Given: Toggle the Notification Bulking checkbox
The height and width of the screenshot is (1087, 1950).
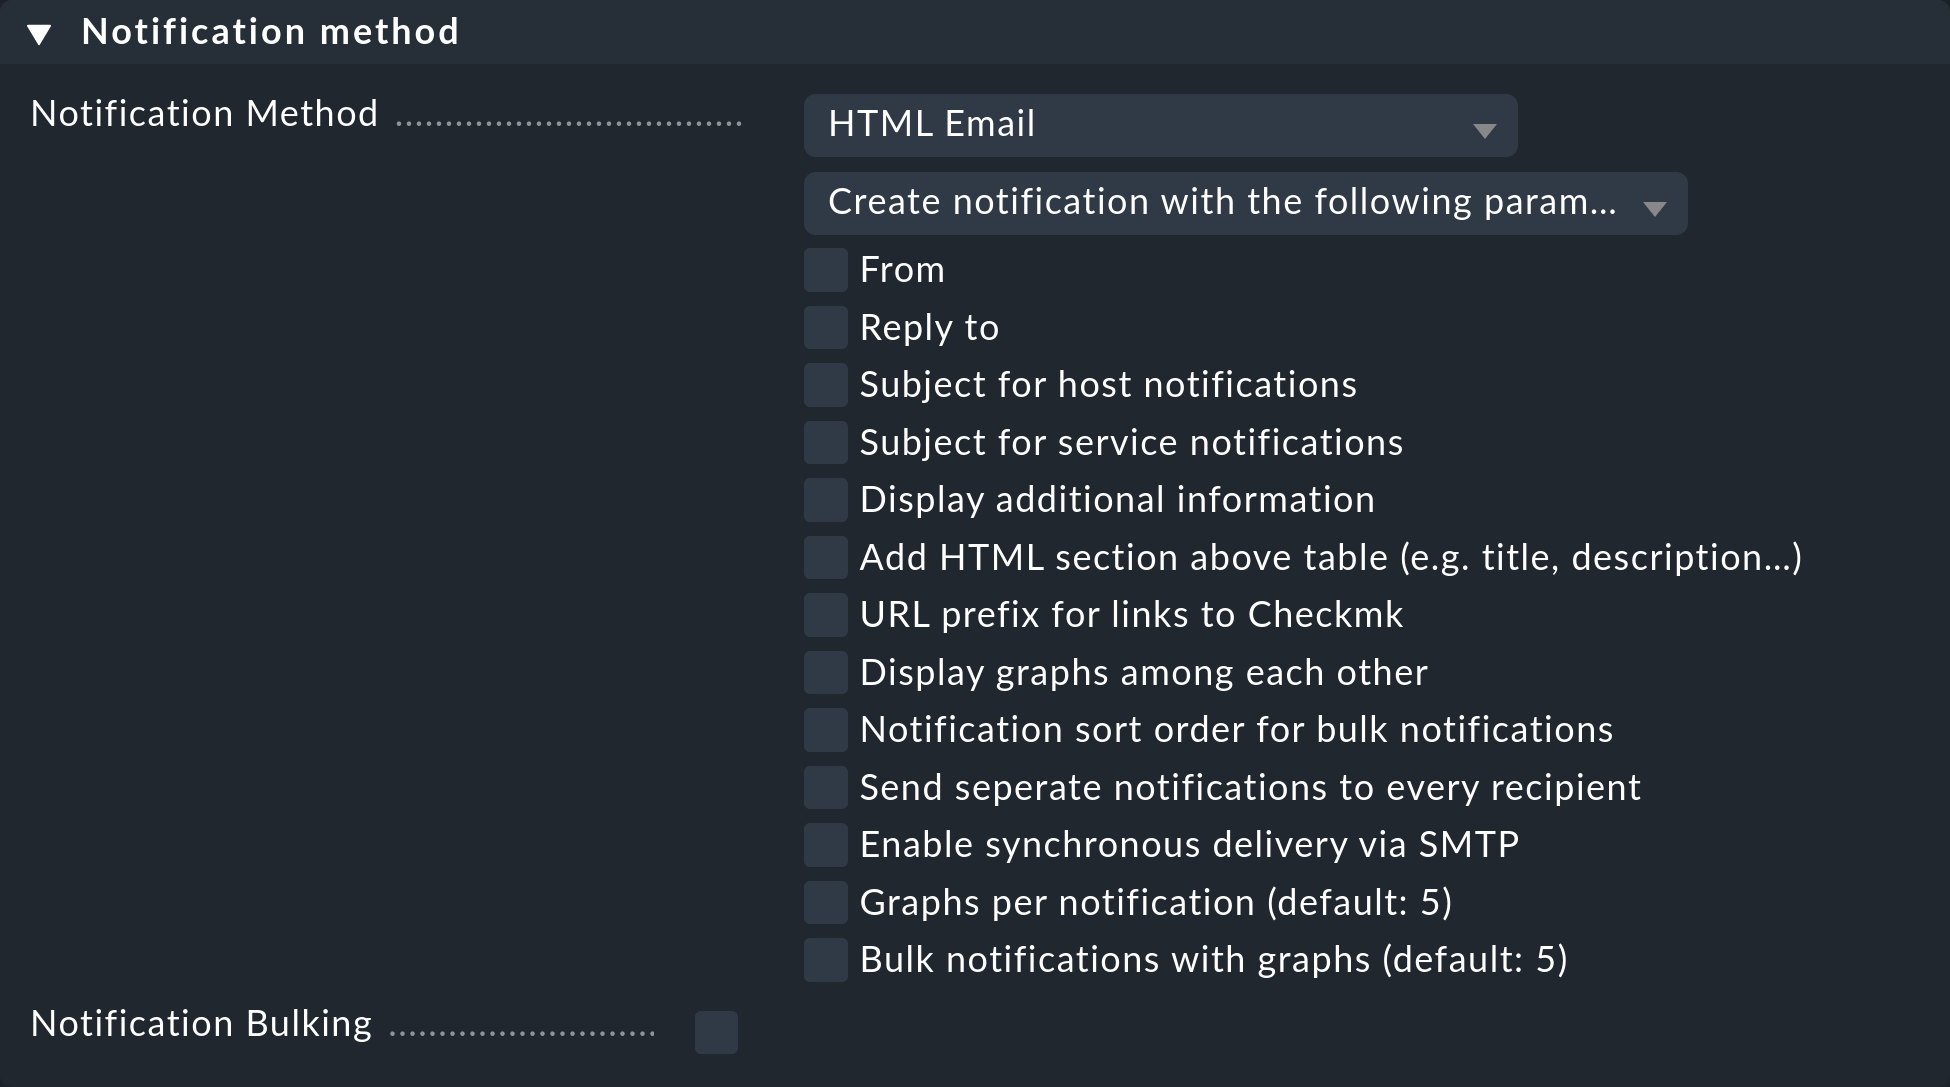Looking at the screenshot, I should (x=716, y=1032).
